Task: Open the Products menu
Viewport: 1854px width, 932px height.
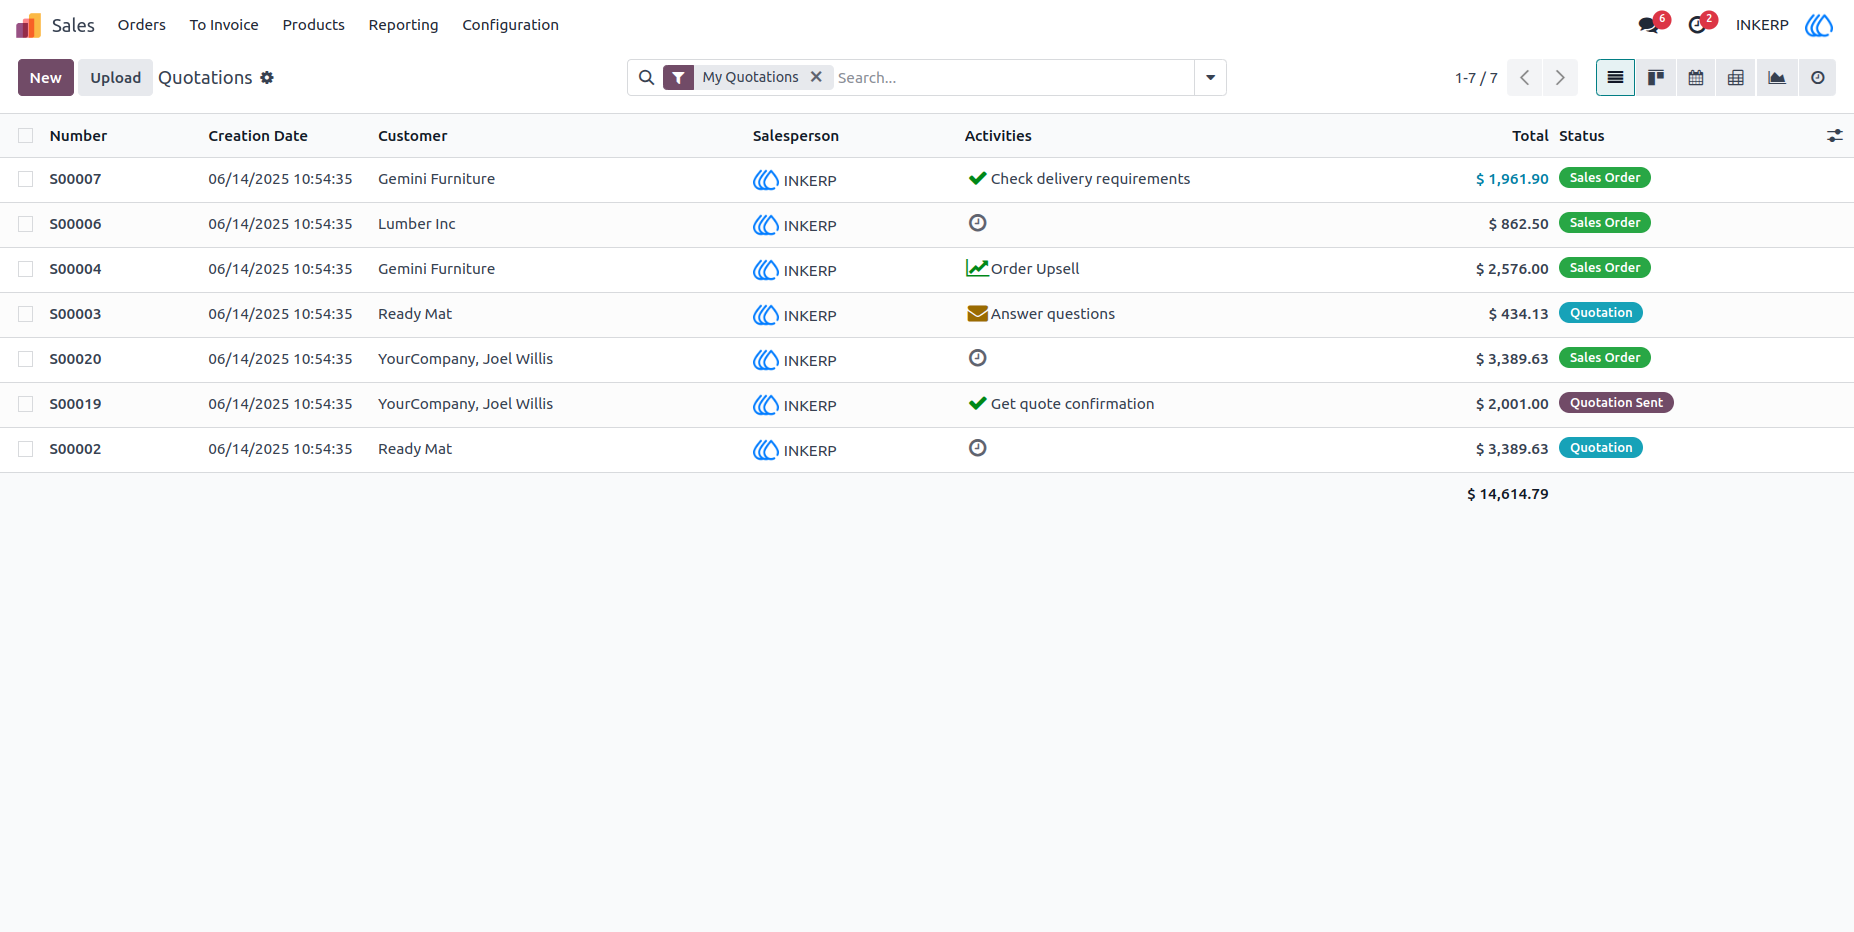Action: 313,25
